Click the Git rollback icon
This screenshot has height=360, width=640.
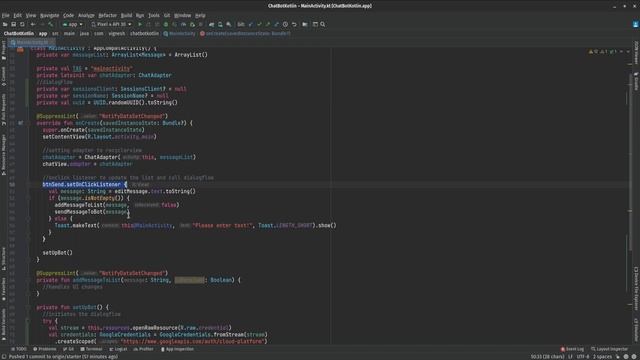[294, 24]
